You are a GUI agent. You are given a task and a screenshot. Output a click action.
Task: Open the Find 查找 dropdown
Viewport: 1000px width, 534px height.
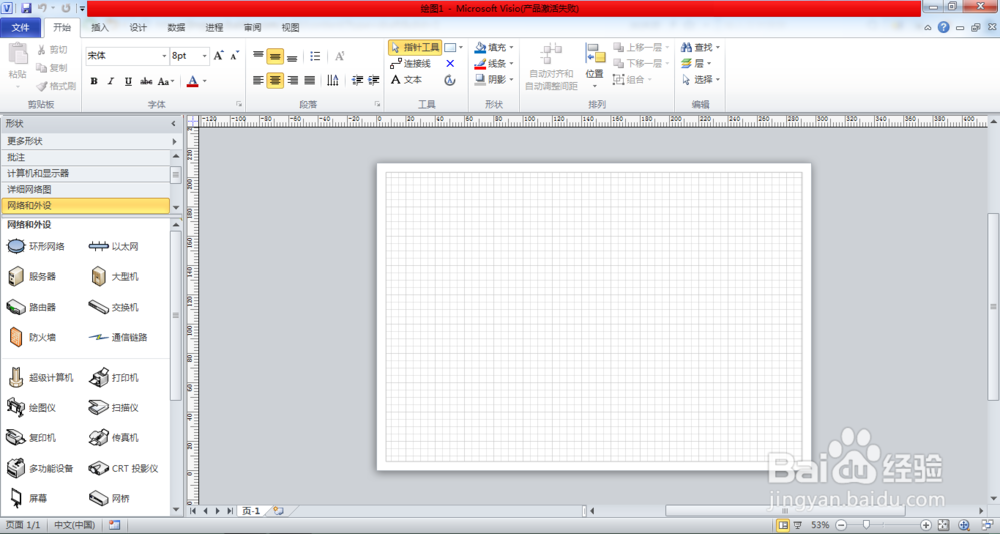(x=700, y=47)
